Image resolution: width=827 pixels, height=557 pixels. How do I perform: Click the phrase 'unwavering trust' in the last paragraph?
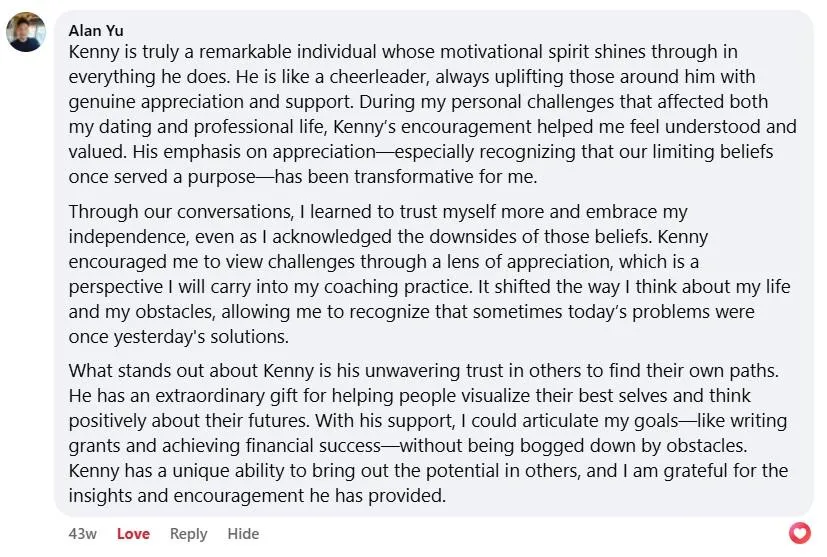[x=434, y=371]
